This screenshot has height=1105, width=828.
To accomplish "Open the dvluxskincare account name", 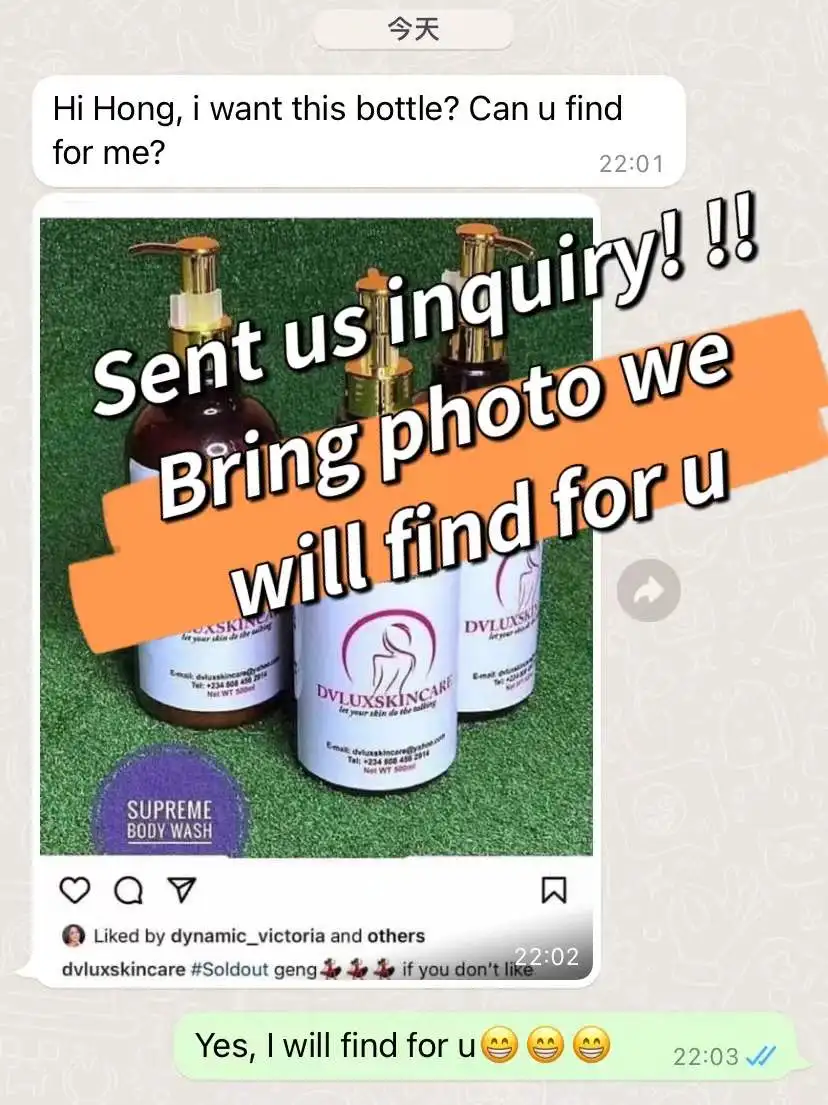I will click(x=123, y=969).
